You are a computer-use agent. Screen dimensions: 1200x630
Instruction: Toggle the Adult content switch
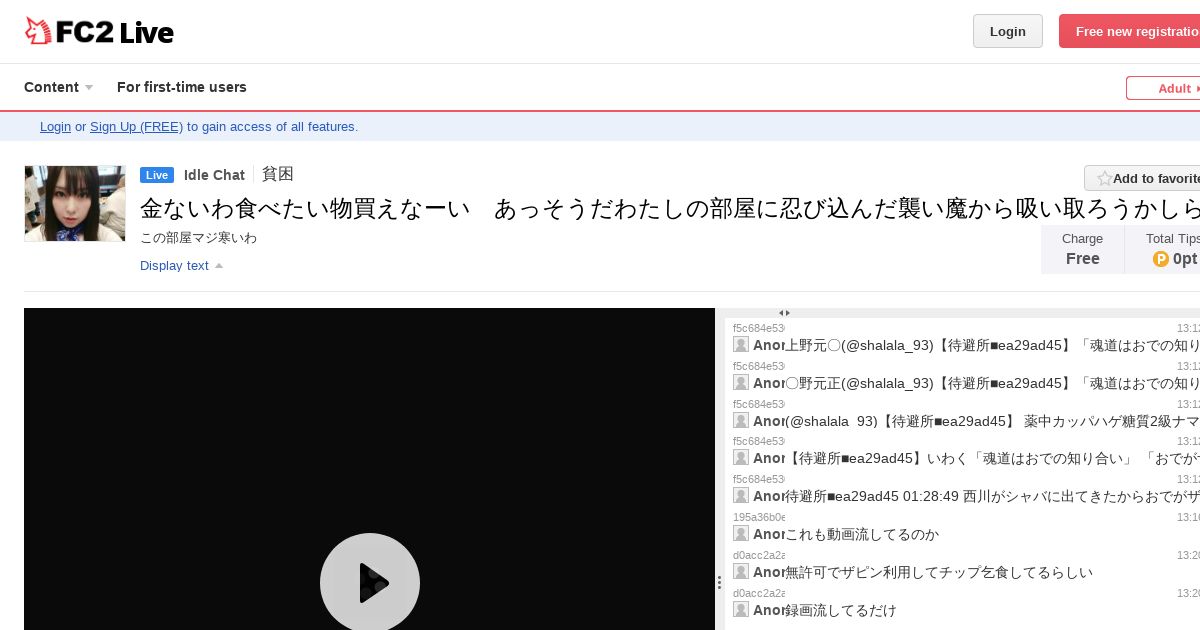pos(1163,88)
